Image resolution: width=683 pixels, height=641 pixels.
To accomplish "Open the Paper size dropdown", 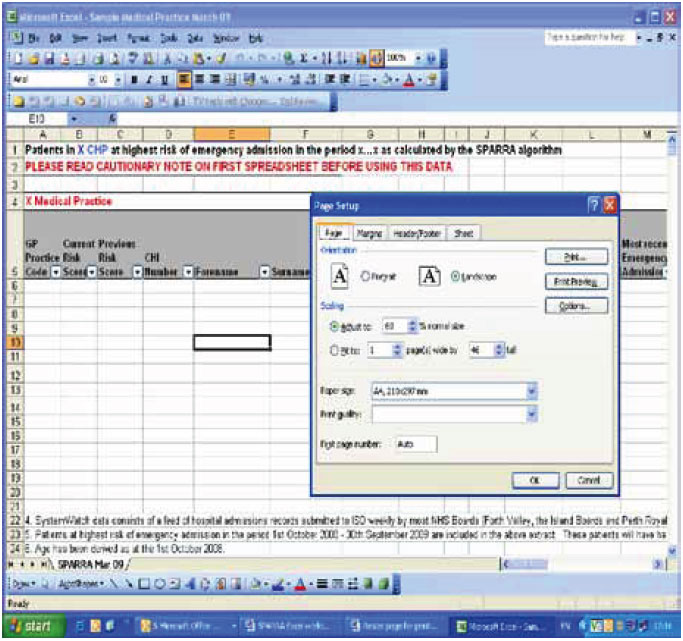I will pos(532,391).
